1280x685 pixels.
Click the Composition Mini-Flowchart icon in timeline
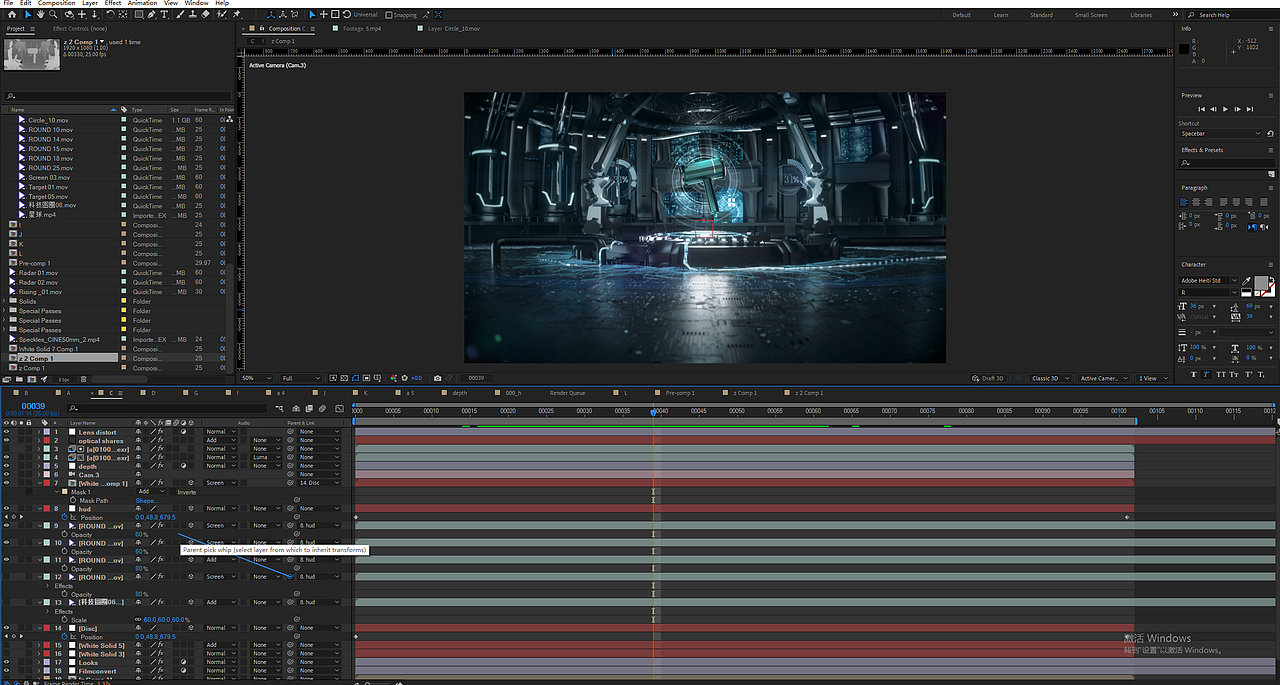[x=279, y=409]
